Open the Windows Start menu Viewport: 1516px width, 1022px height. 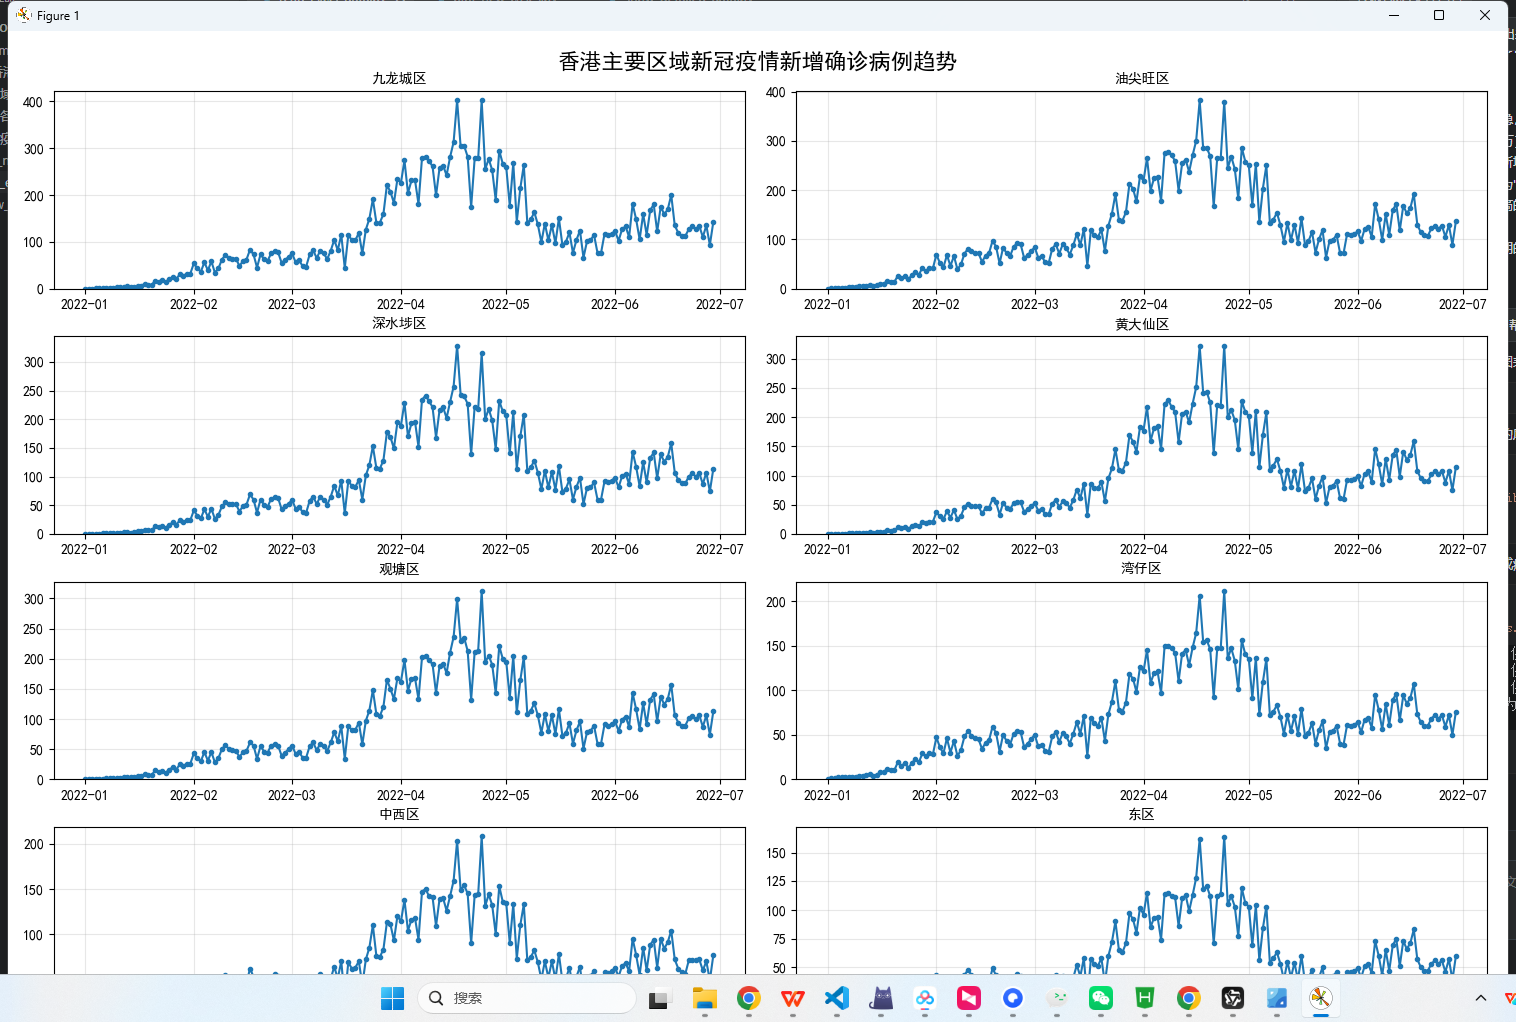tap(392, 998)
